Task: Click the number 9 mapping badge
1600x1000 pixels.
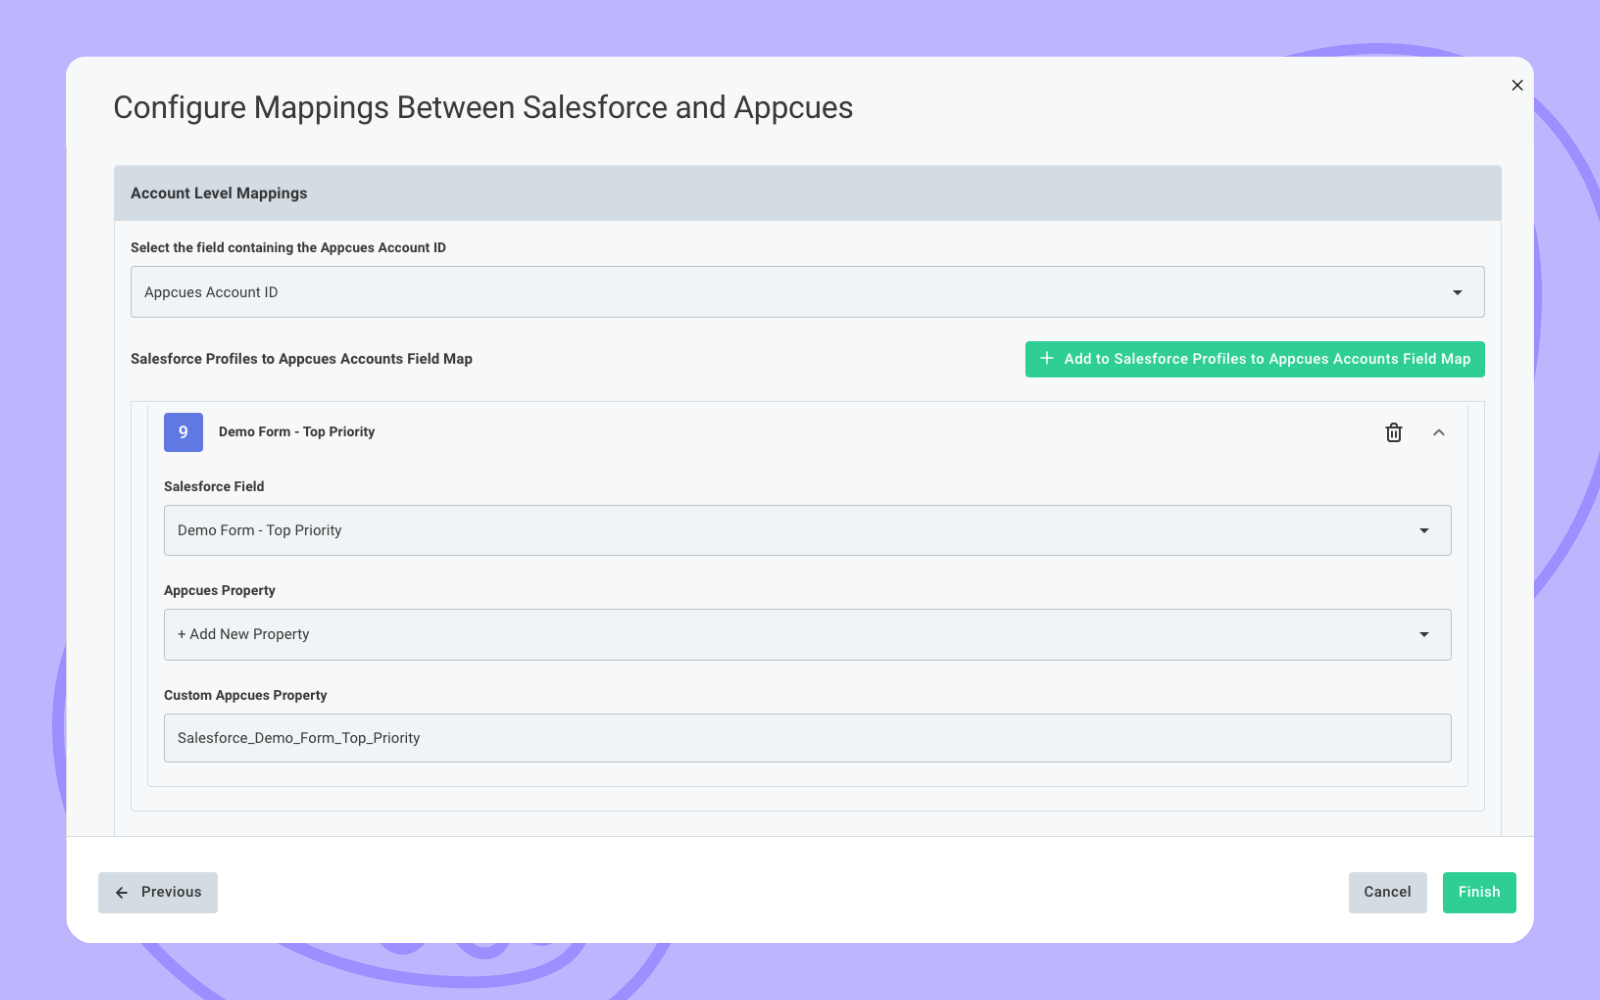Action: pos(183,432)
